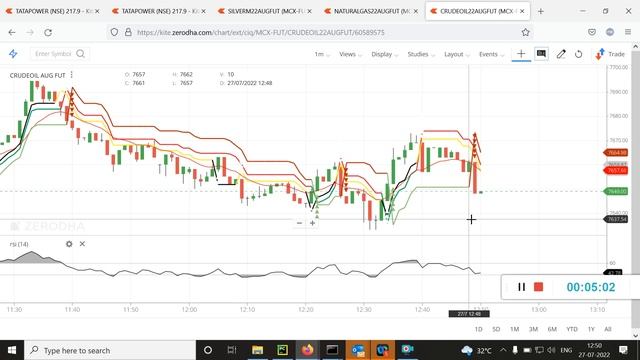Screen dimensions: 640x360
Task: Open Task View on the taskbar
Action: click(x=232, y=350)
